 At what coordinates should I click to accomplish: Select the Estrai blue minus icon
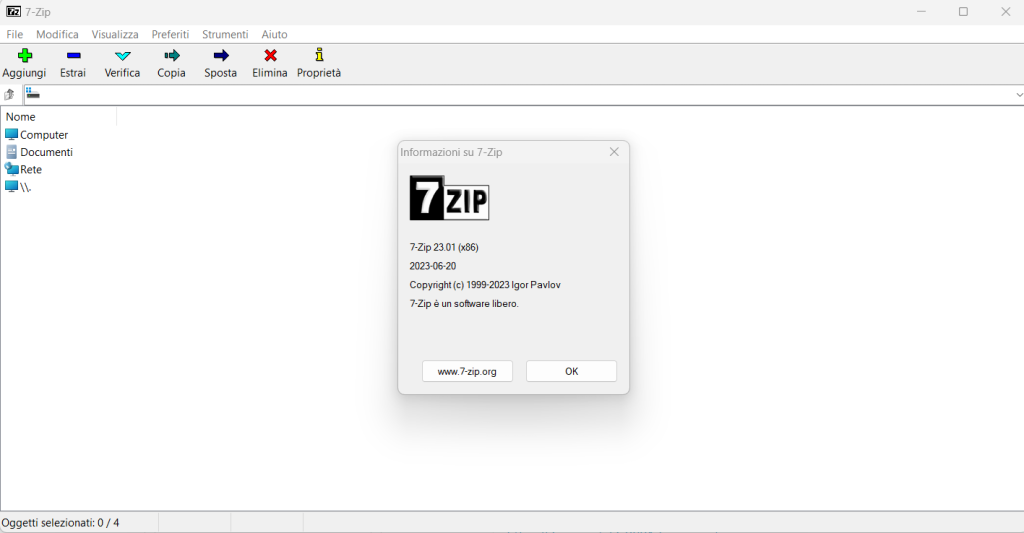click(73, 56)
